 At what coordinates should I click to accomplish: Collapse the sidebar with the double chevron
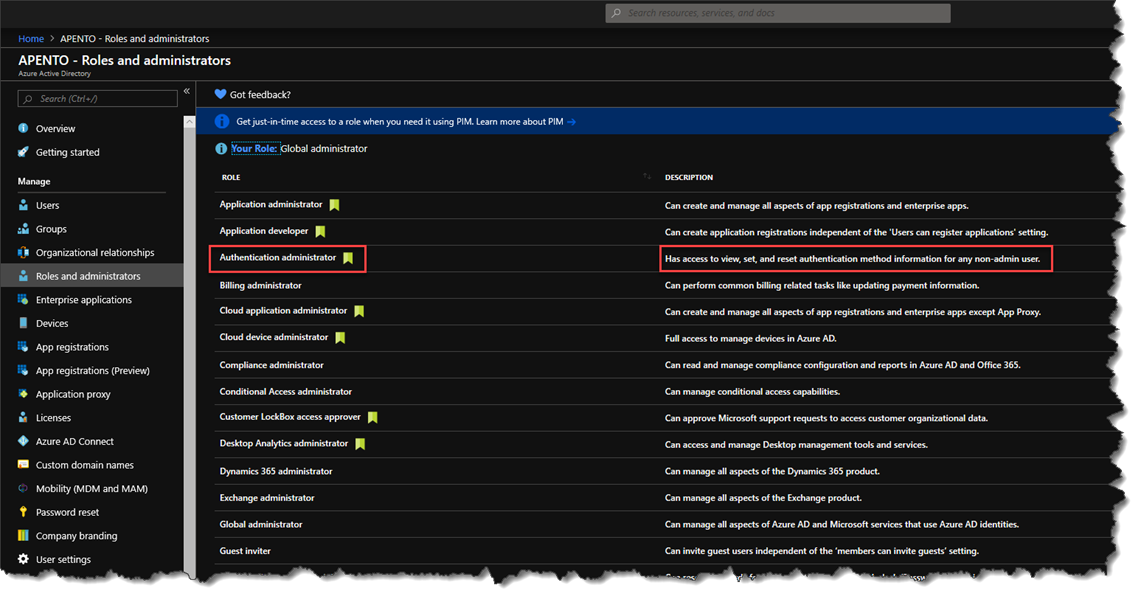pyautogui.click(x=187, y=91)
